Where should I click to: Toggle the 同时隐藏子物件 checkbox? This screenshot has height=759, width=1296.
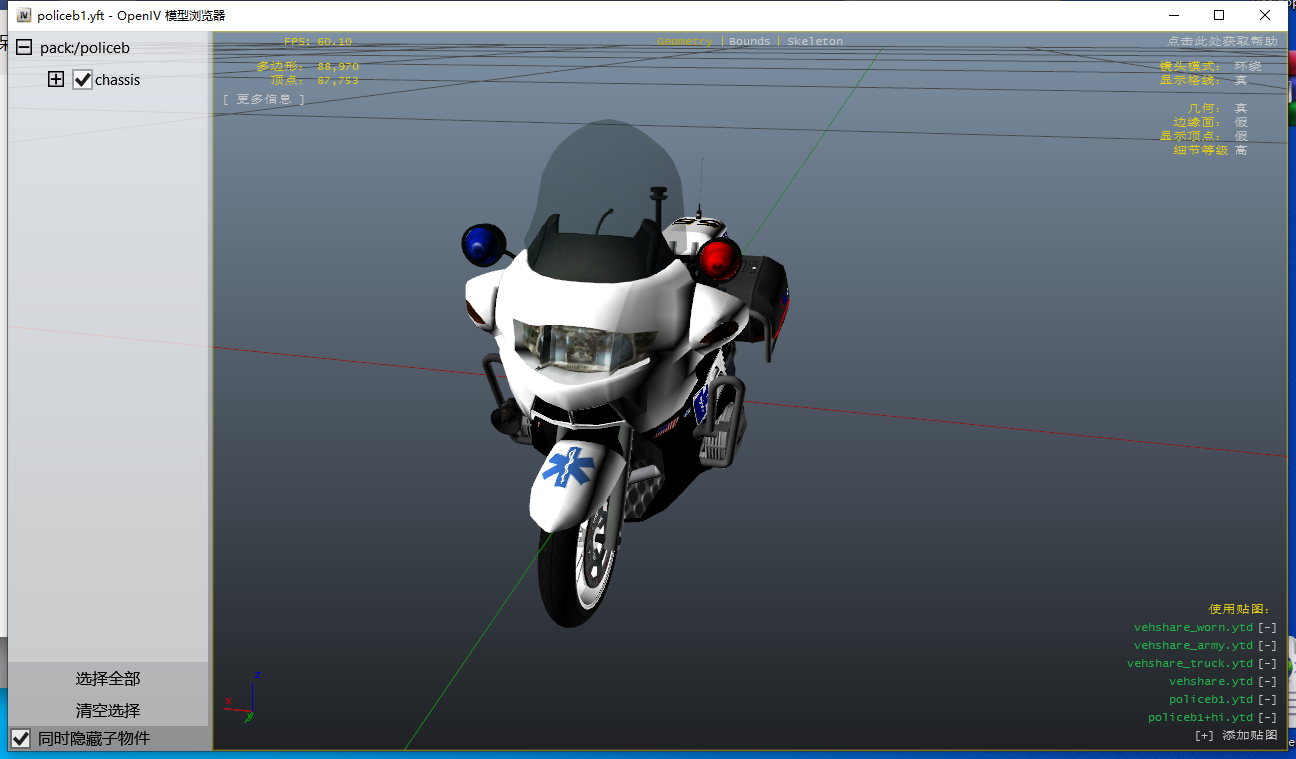point(20,739)
